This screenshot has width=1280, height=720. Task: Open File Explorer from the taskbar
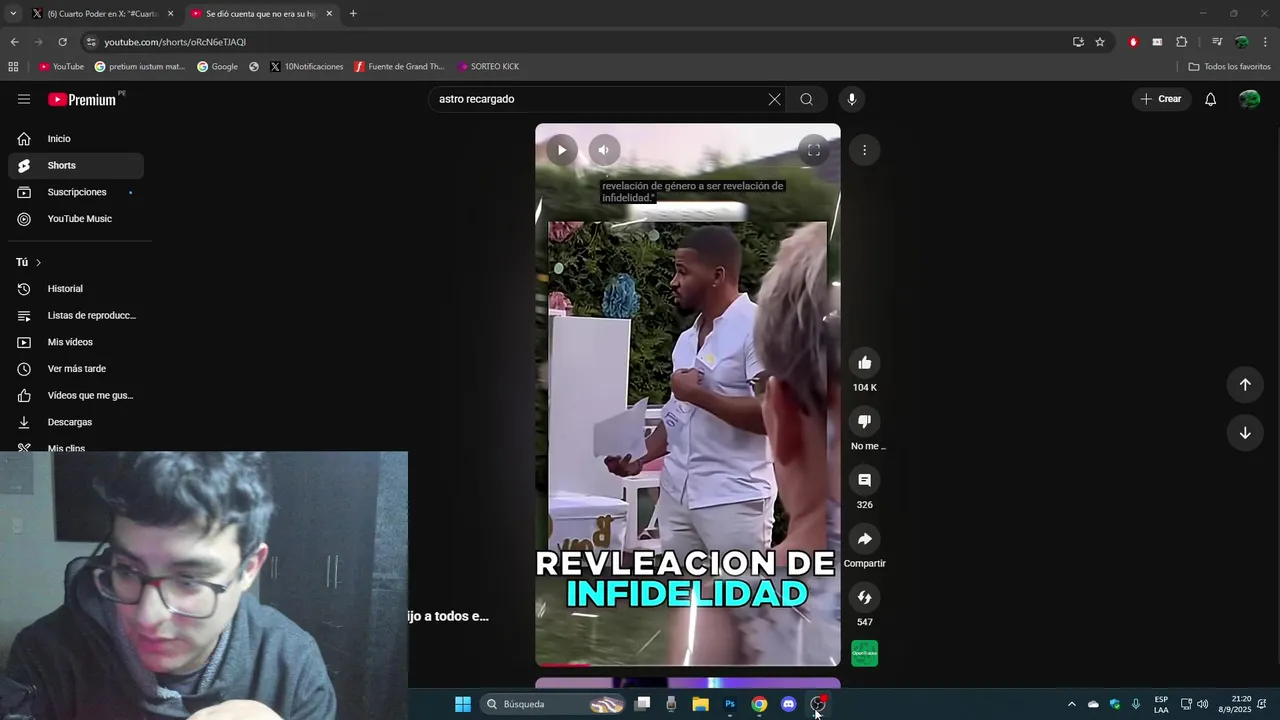pyautogui.click(x=700, y=704)
